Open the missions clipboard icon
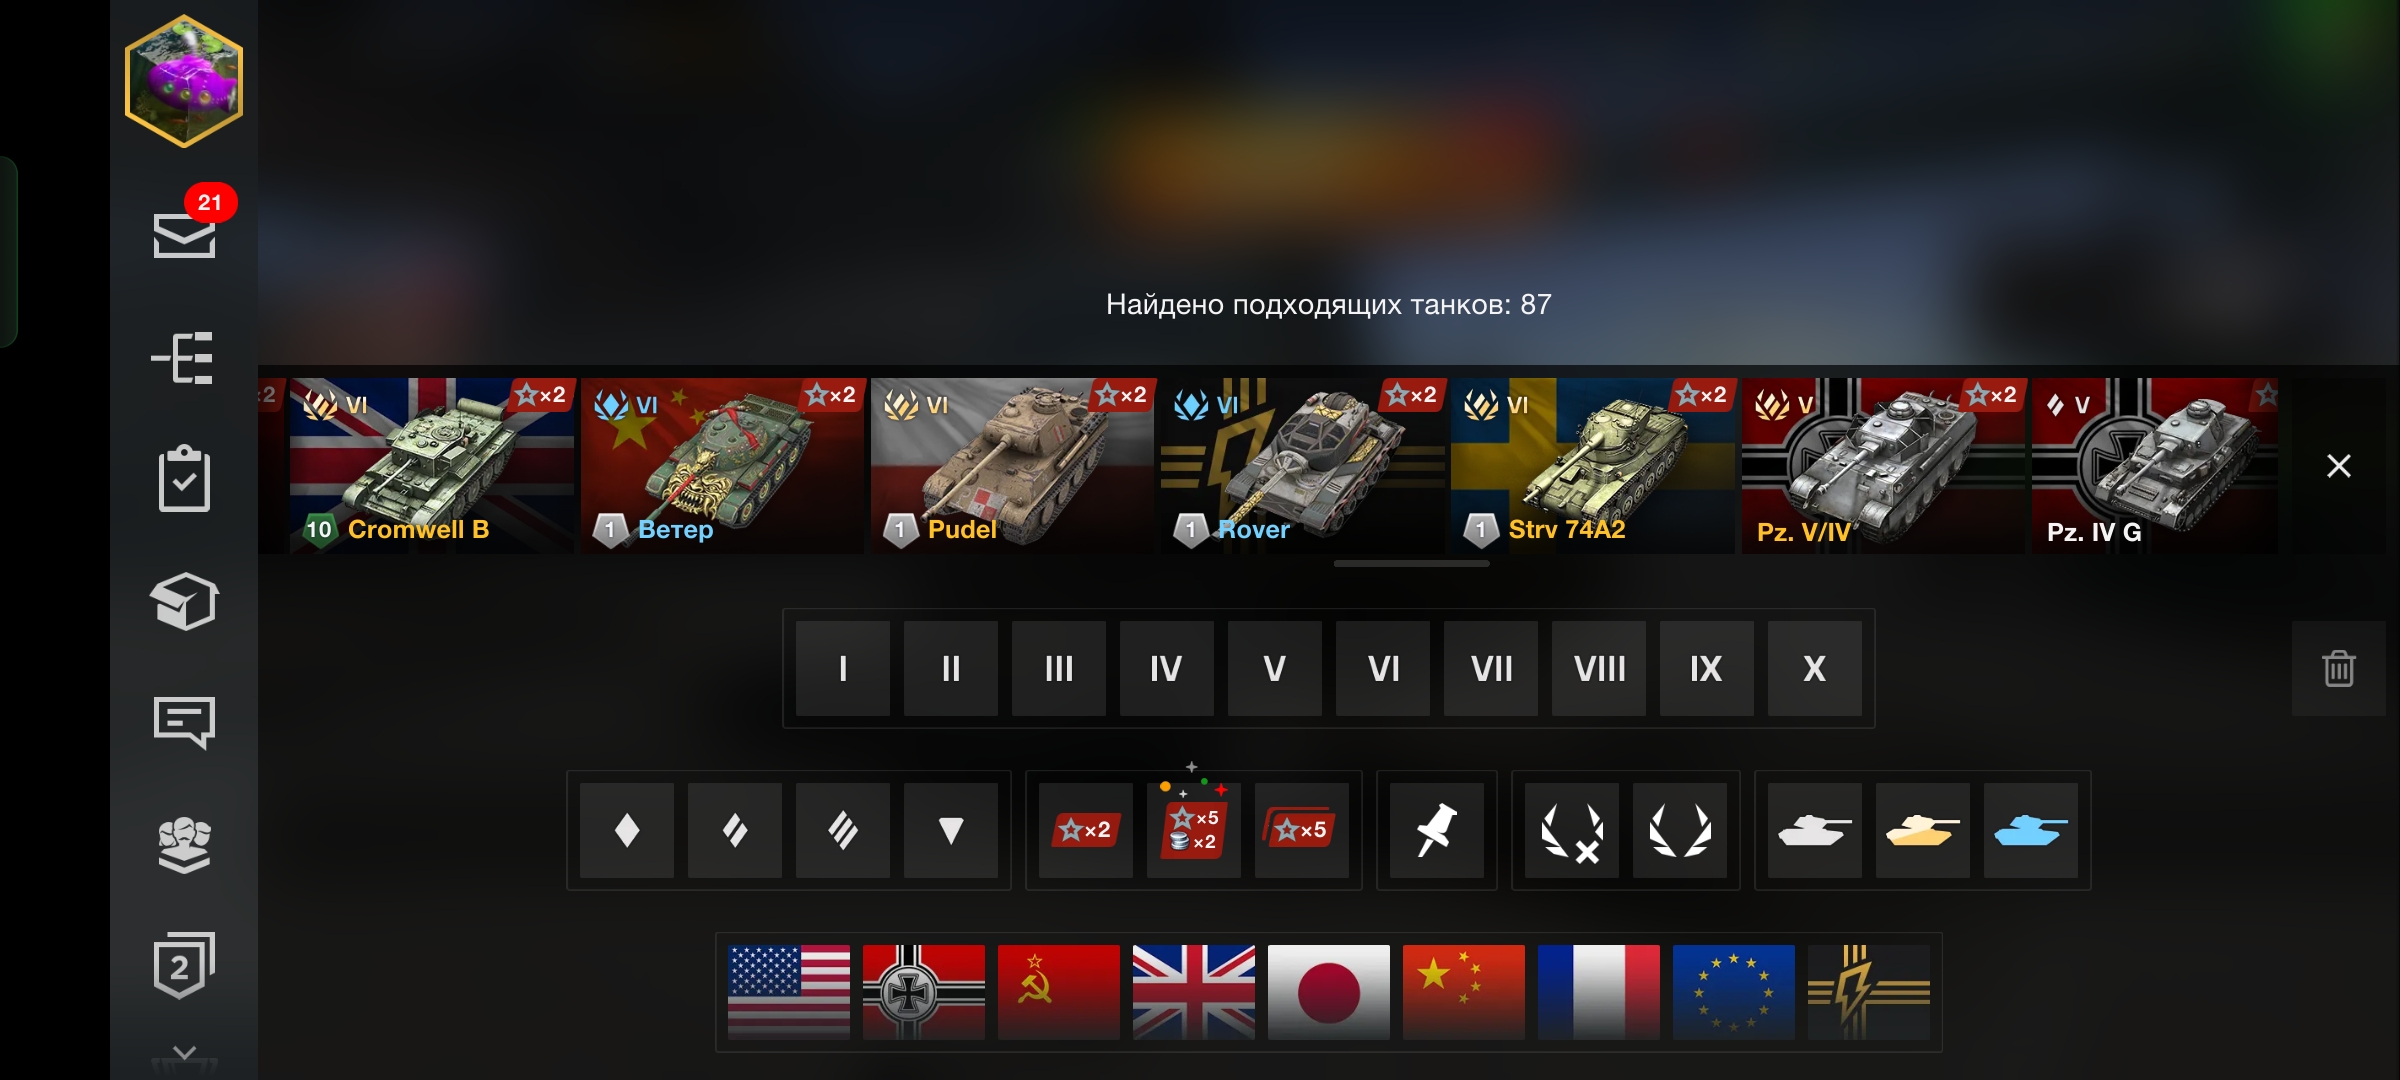The width and height of the screenshot is (2400, 1080). pos(184,479)
